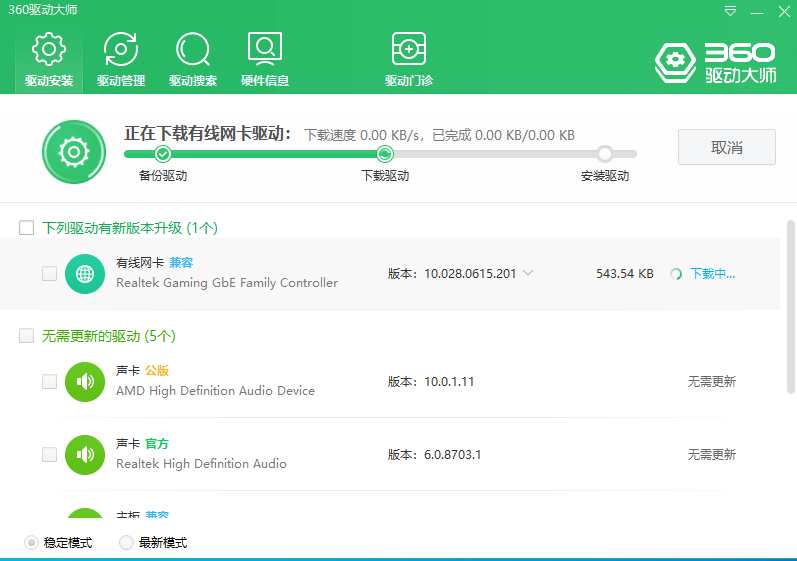Click the 取消 button
The image size is (797, 561).
pyautogui.click(x=727, y=147)
